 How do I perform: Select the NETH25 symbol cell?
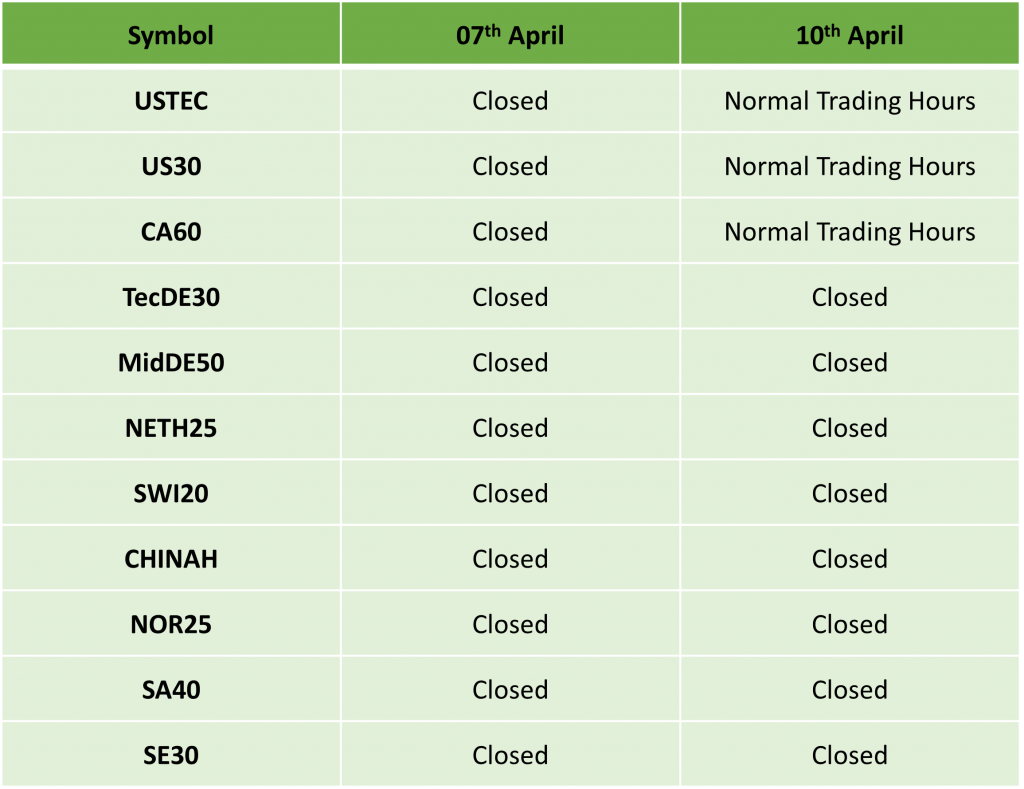[x=170, y=428]
